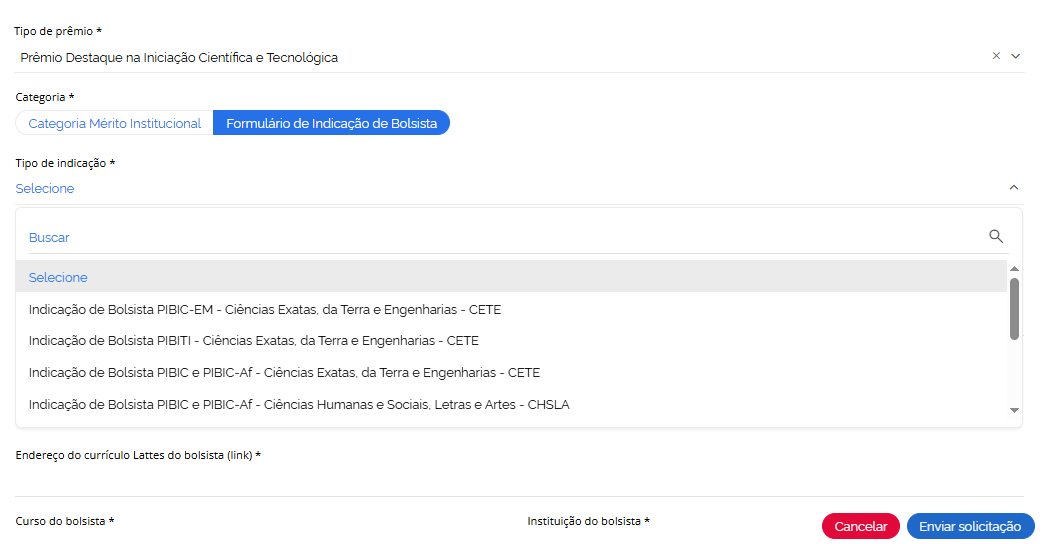Choose PIBITI Ciências Exatas CETE option
The height and width of the screenshot is (544, 1051).
(x=254, y=341)
